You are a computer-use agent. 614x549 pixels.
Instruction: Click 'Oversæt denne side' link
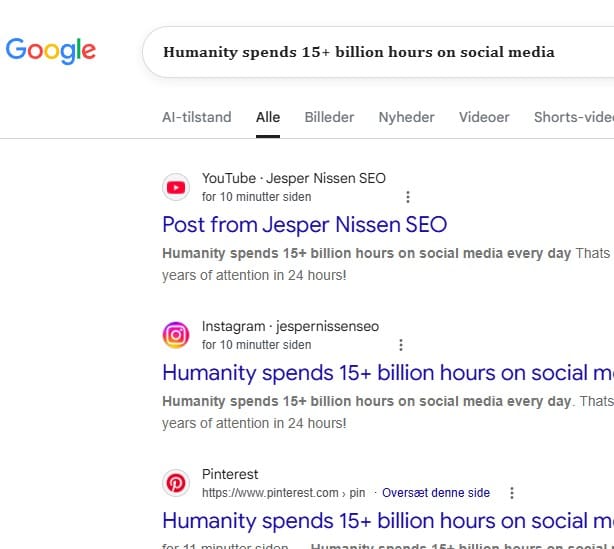436,493
